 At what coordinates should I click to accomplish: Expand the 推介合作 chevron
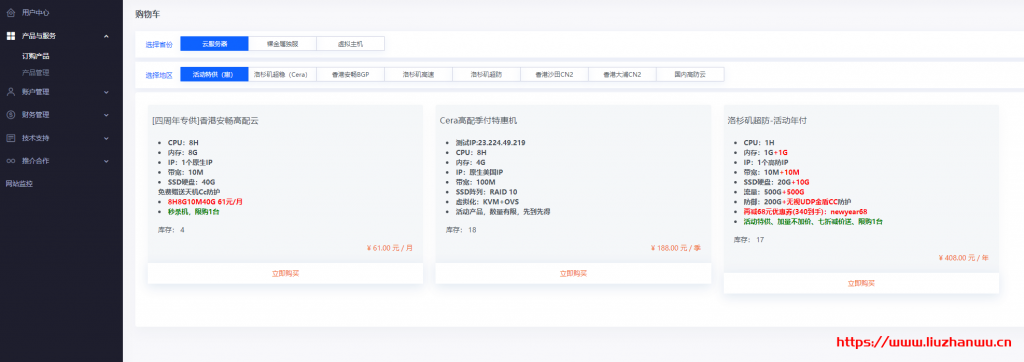point(106,161)
